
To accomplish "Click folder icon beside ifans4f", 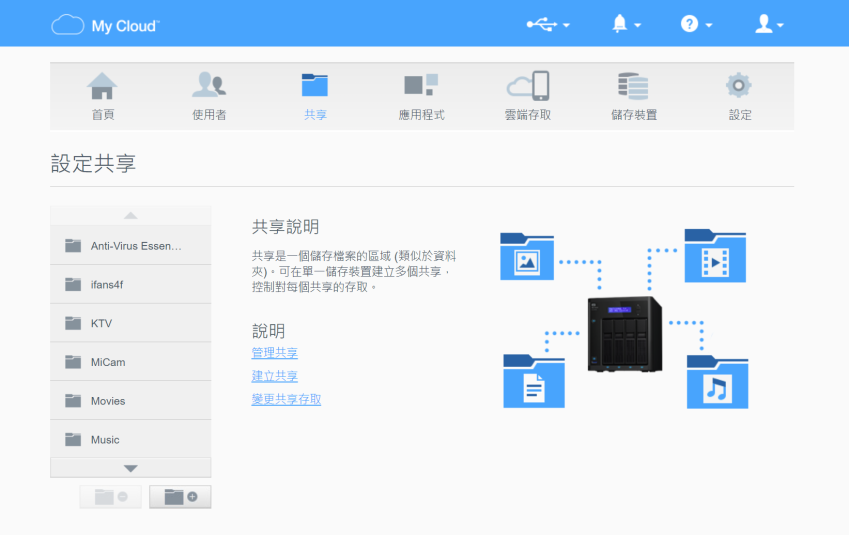I will coord(73,284).
